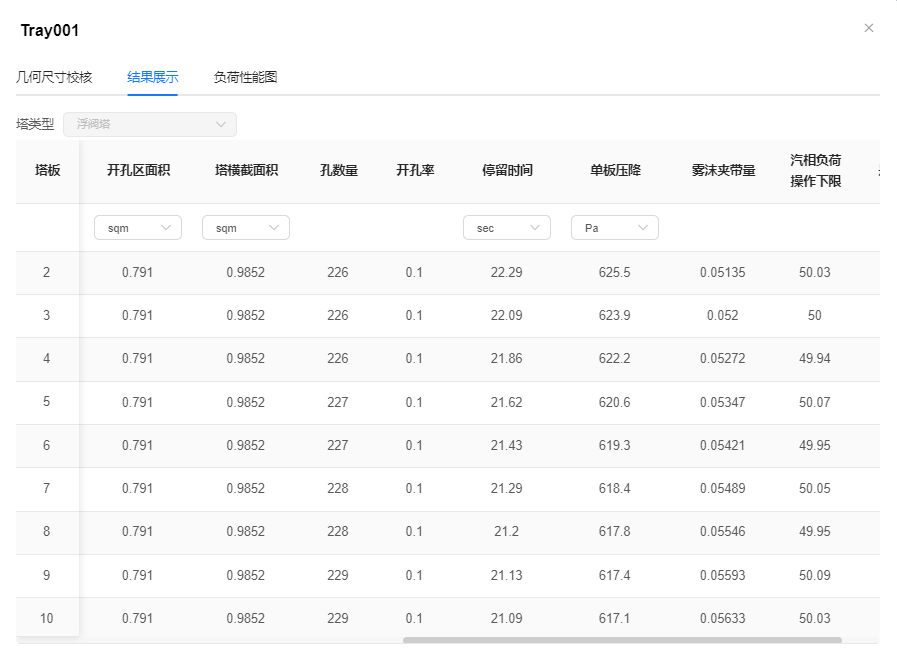This screenshot has height=670, width=897.
Task: Click vapor load lower limit value 50.05
Action: [815, 488]
